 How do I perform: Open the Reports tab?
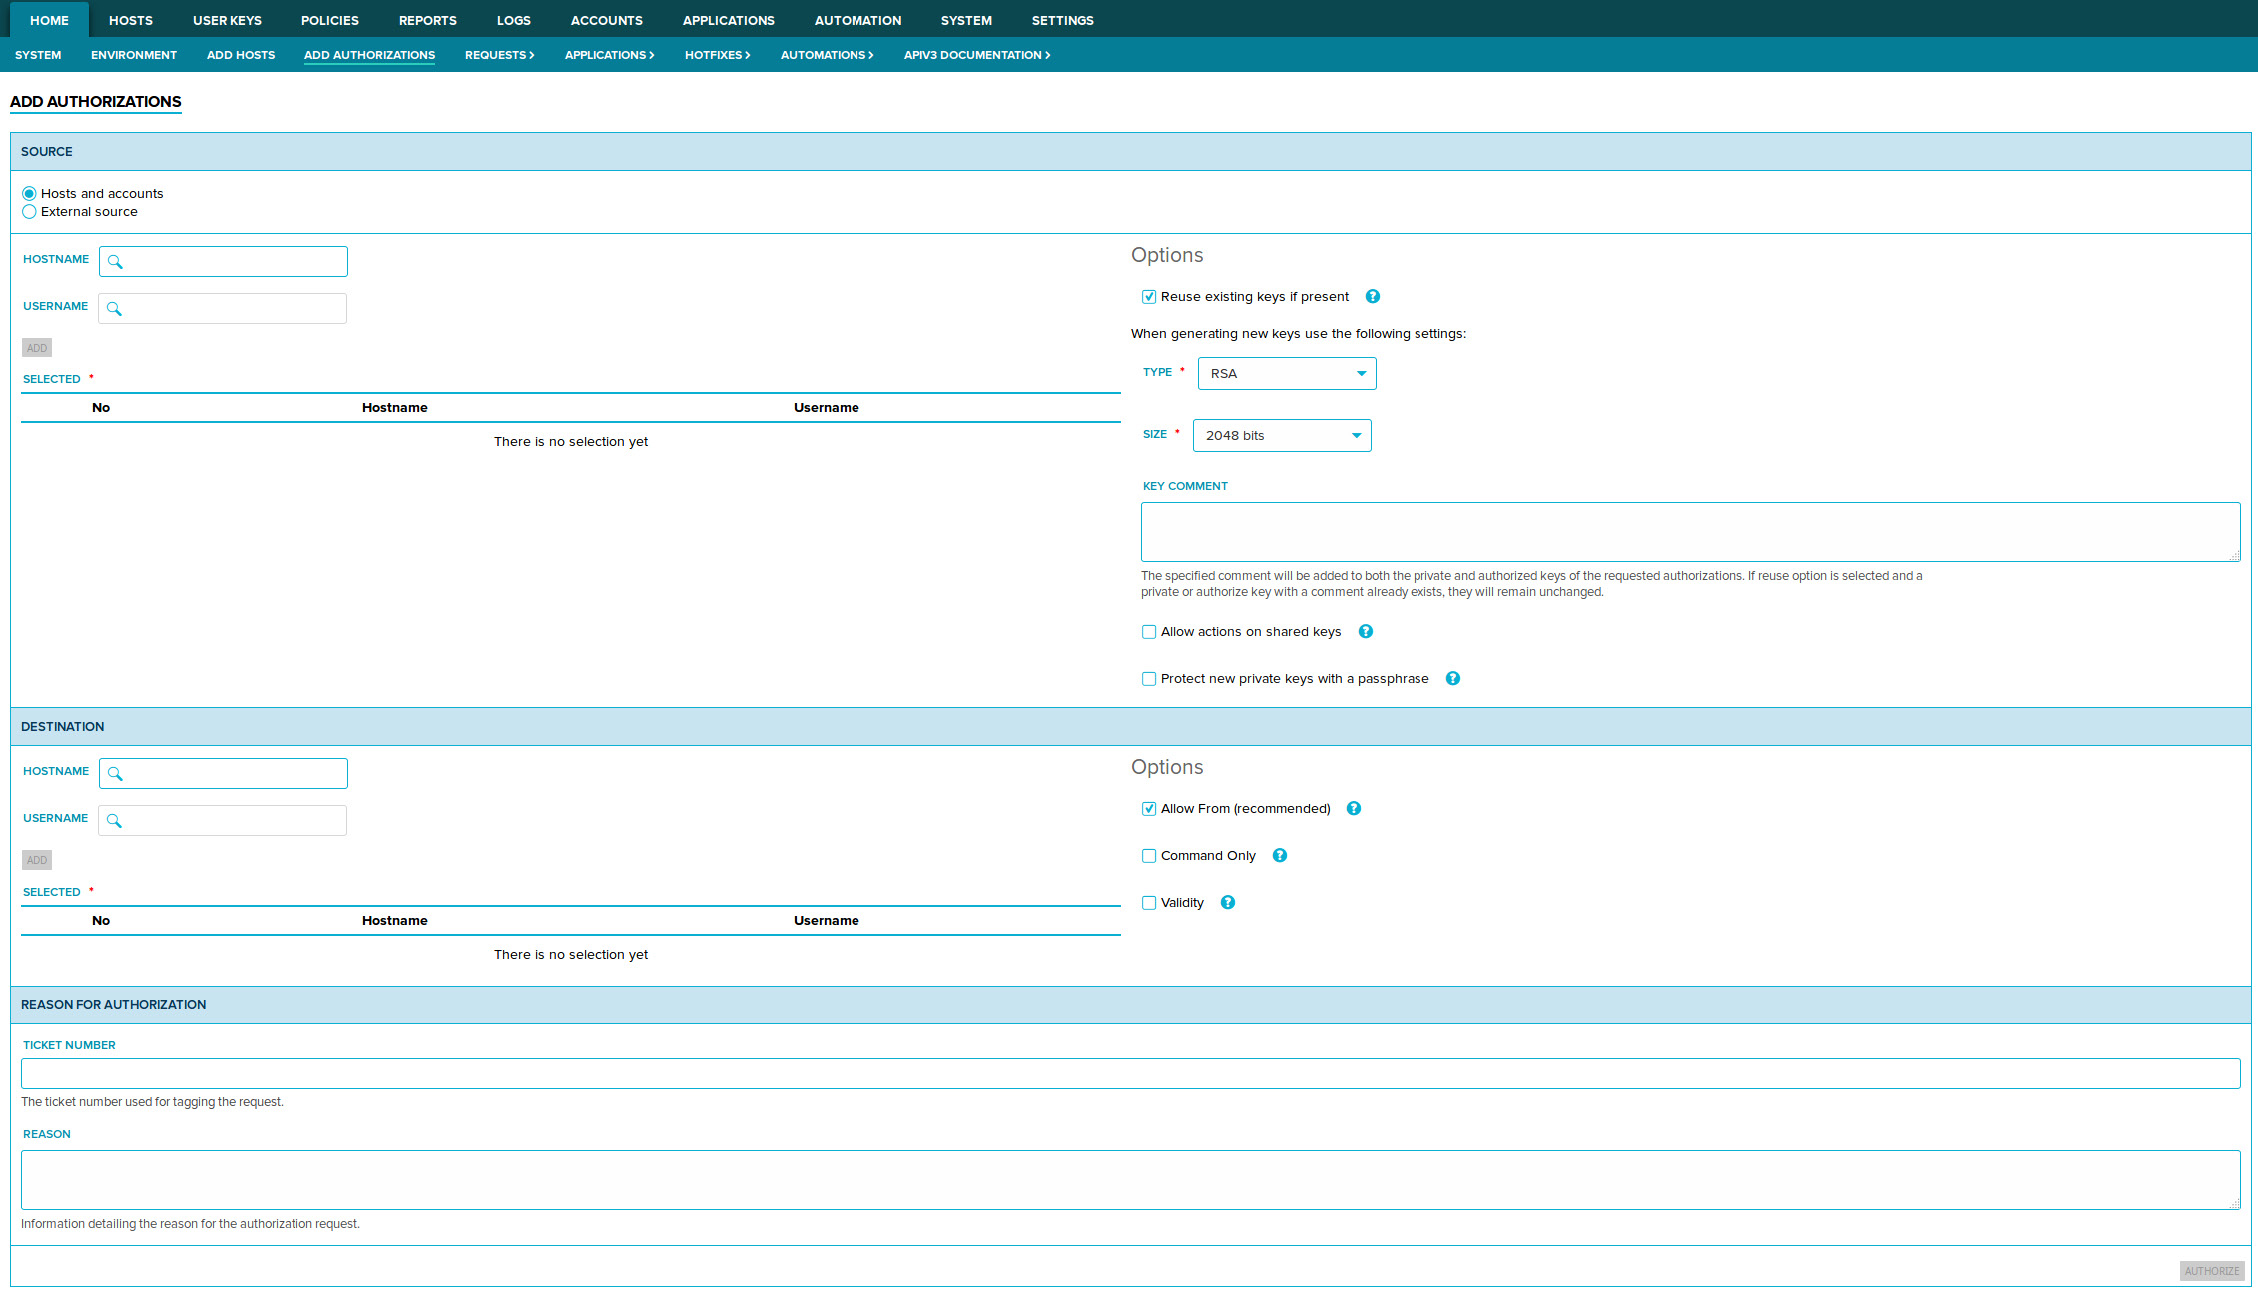428,20
